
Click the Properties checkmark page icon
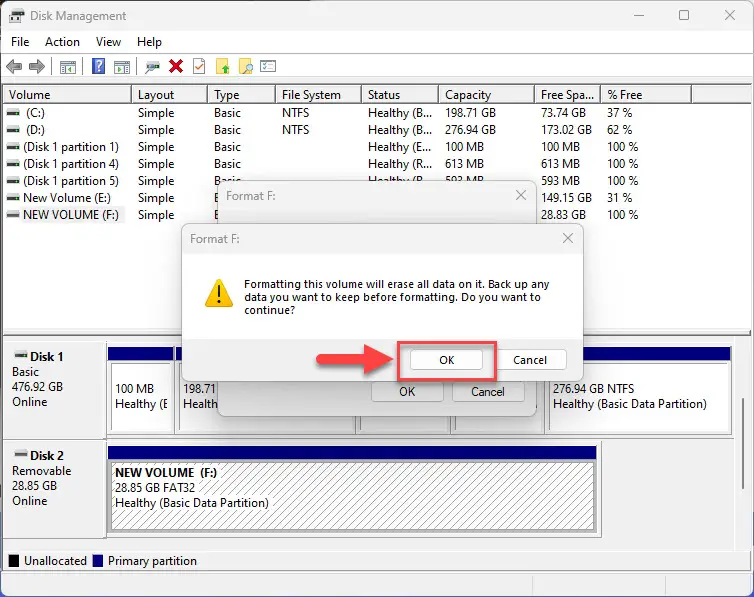199,67
